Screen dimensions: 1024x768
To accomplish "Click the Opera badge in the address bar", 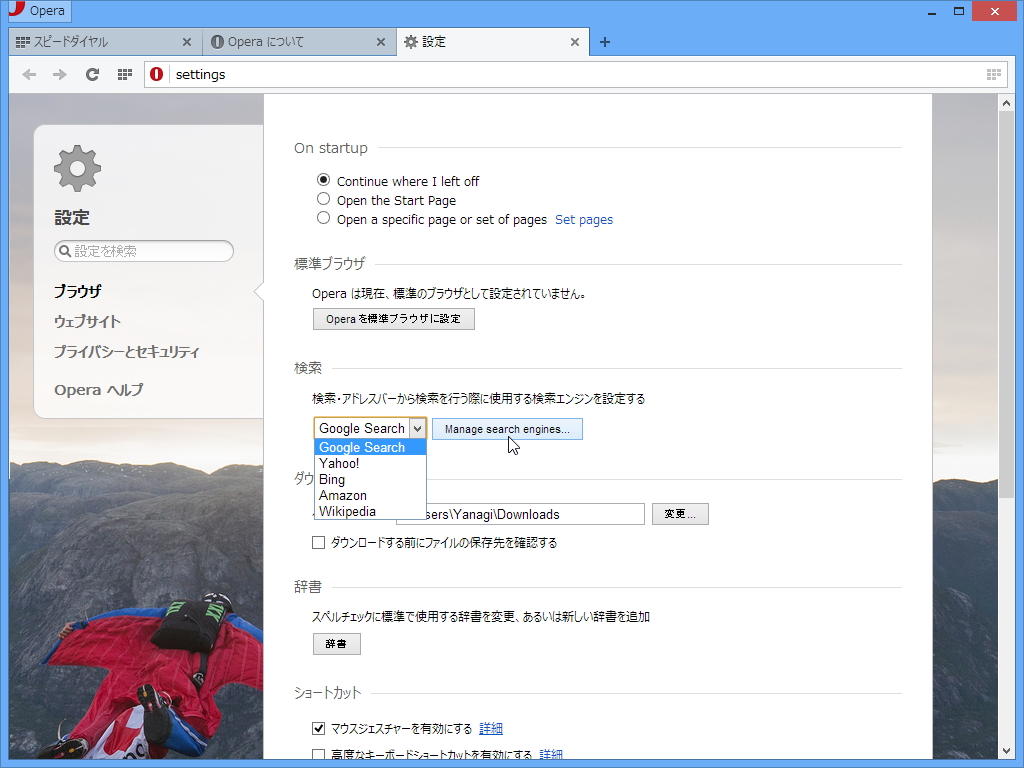I will click(x=158, y=74).
